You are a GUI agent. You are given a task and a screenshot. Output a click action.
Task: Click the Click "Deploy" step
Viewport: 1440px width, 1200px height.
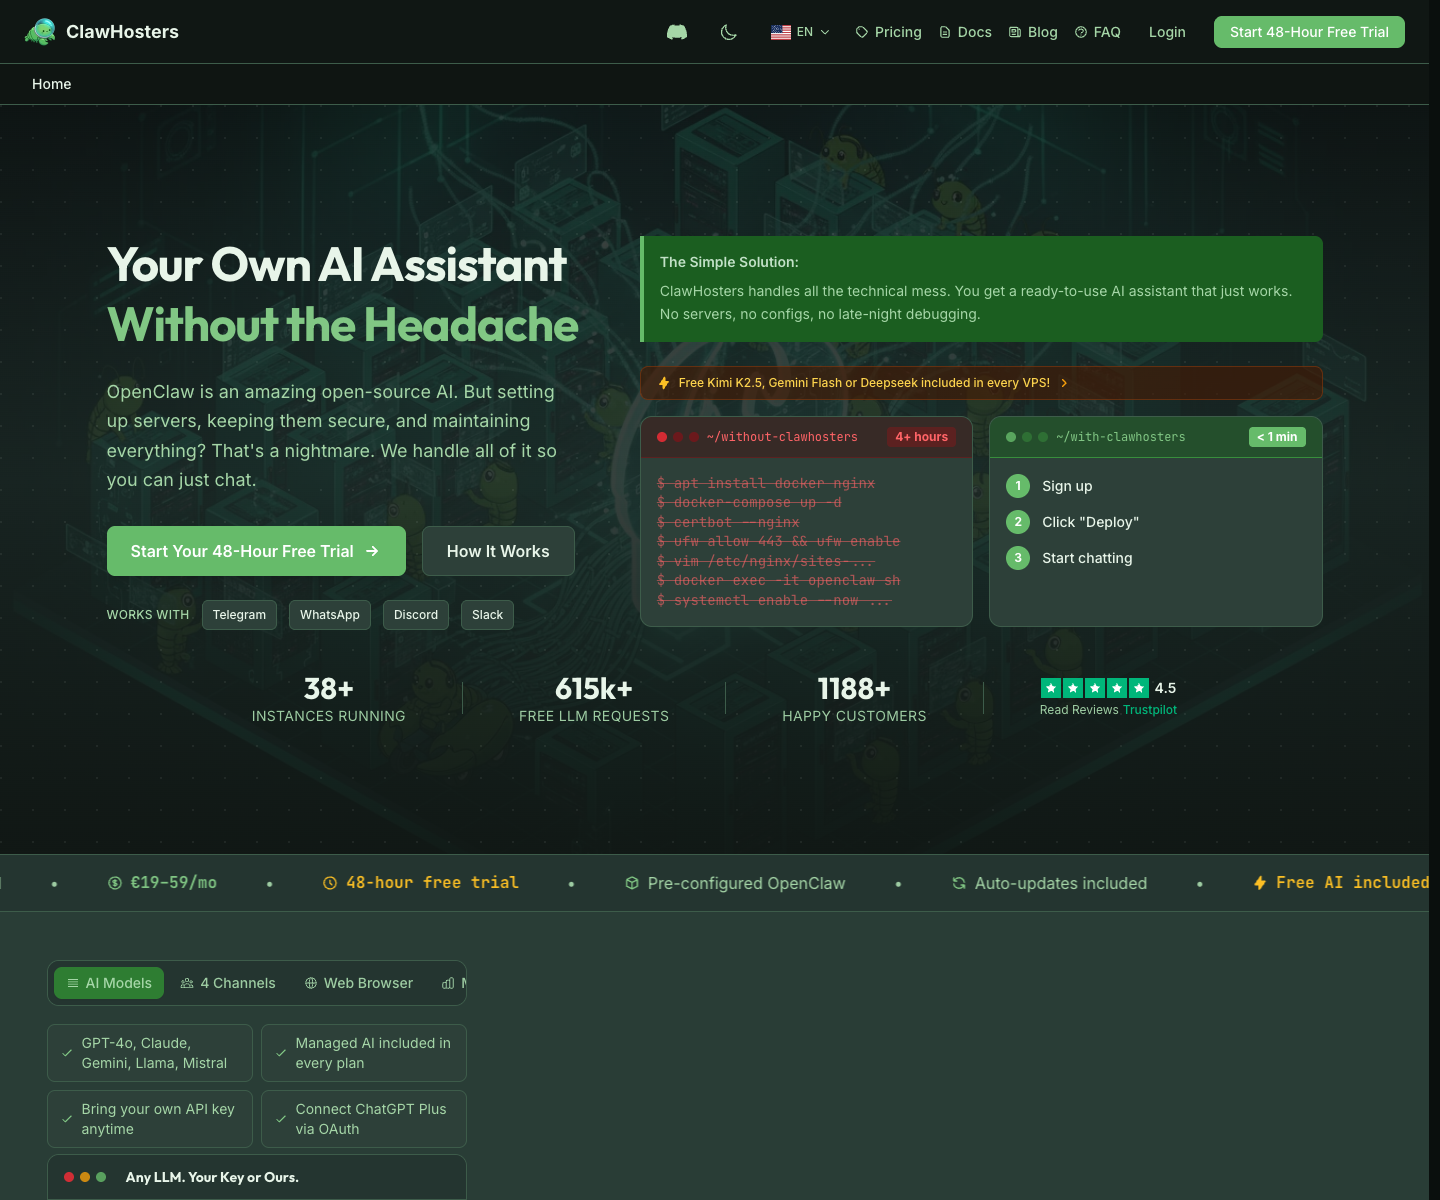[1073, 522]
